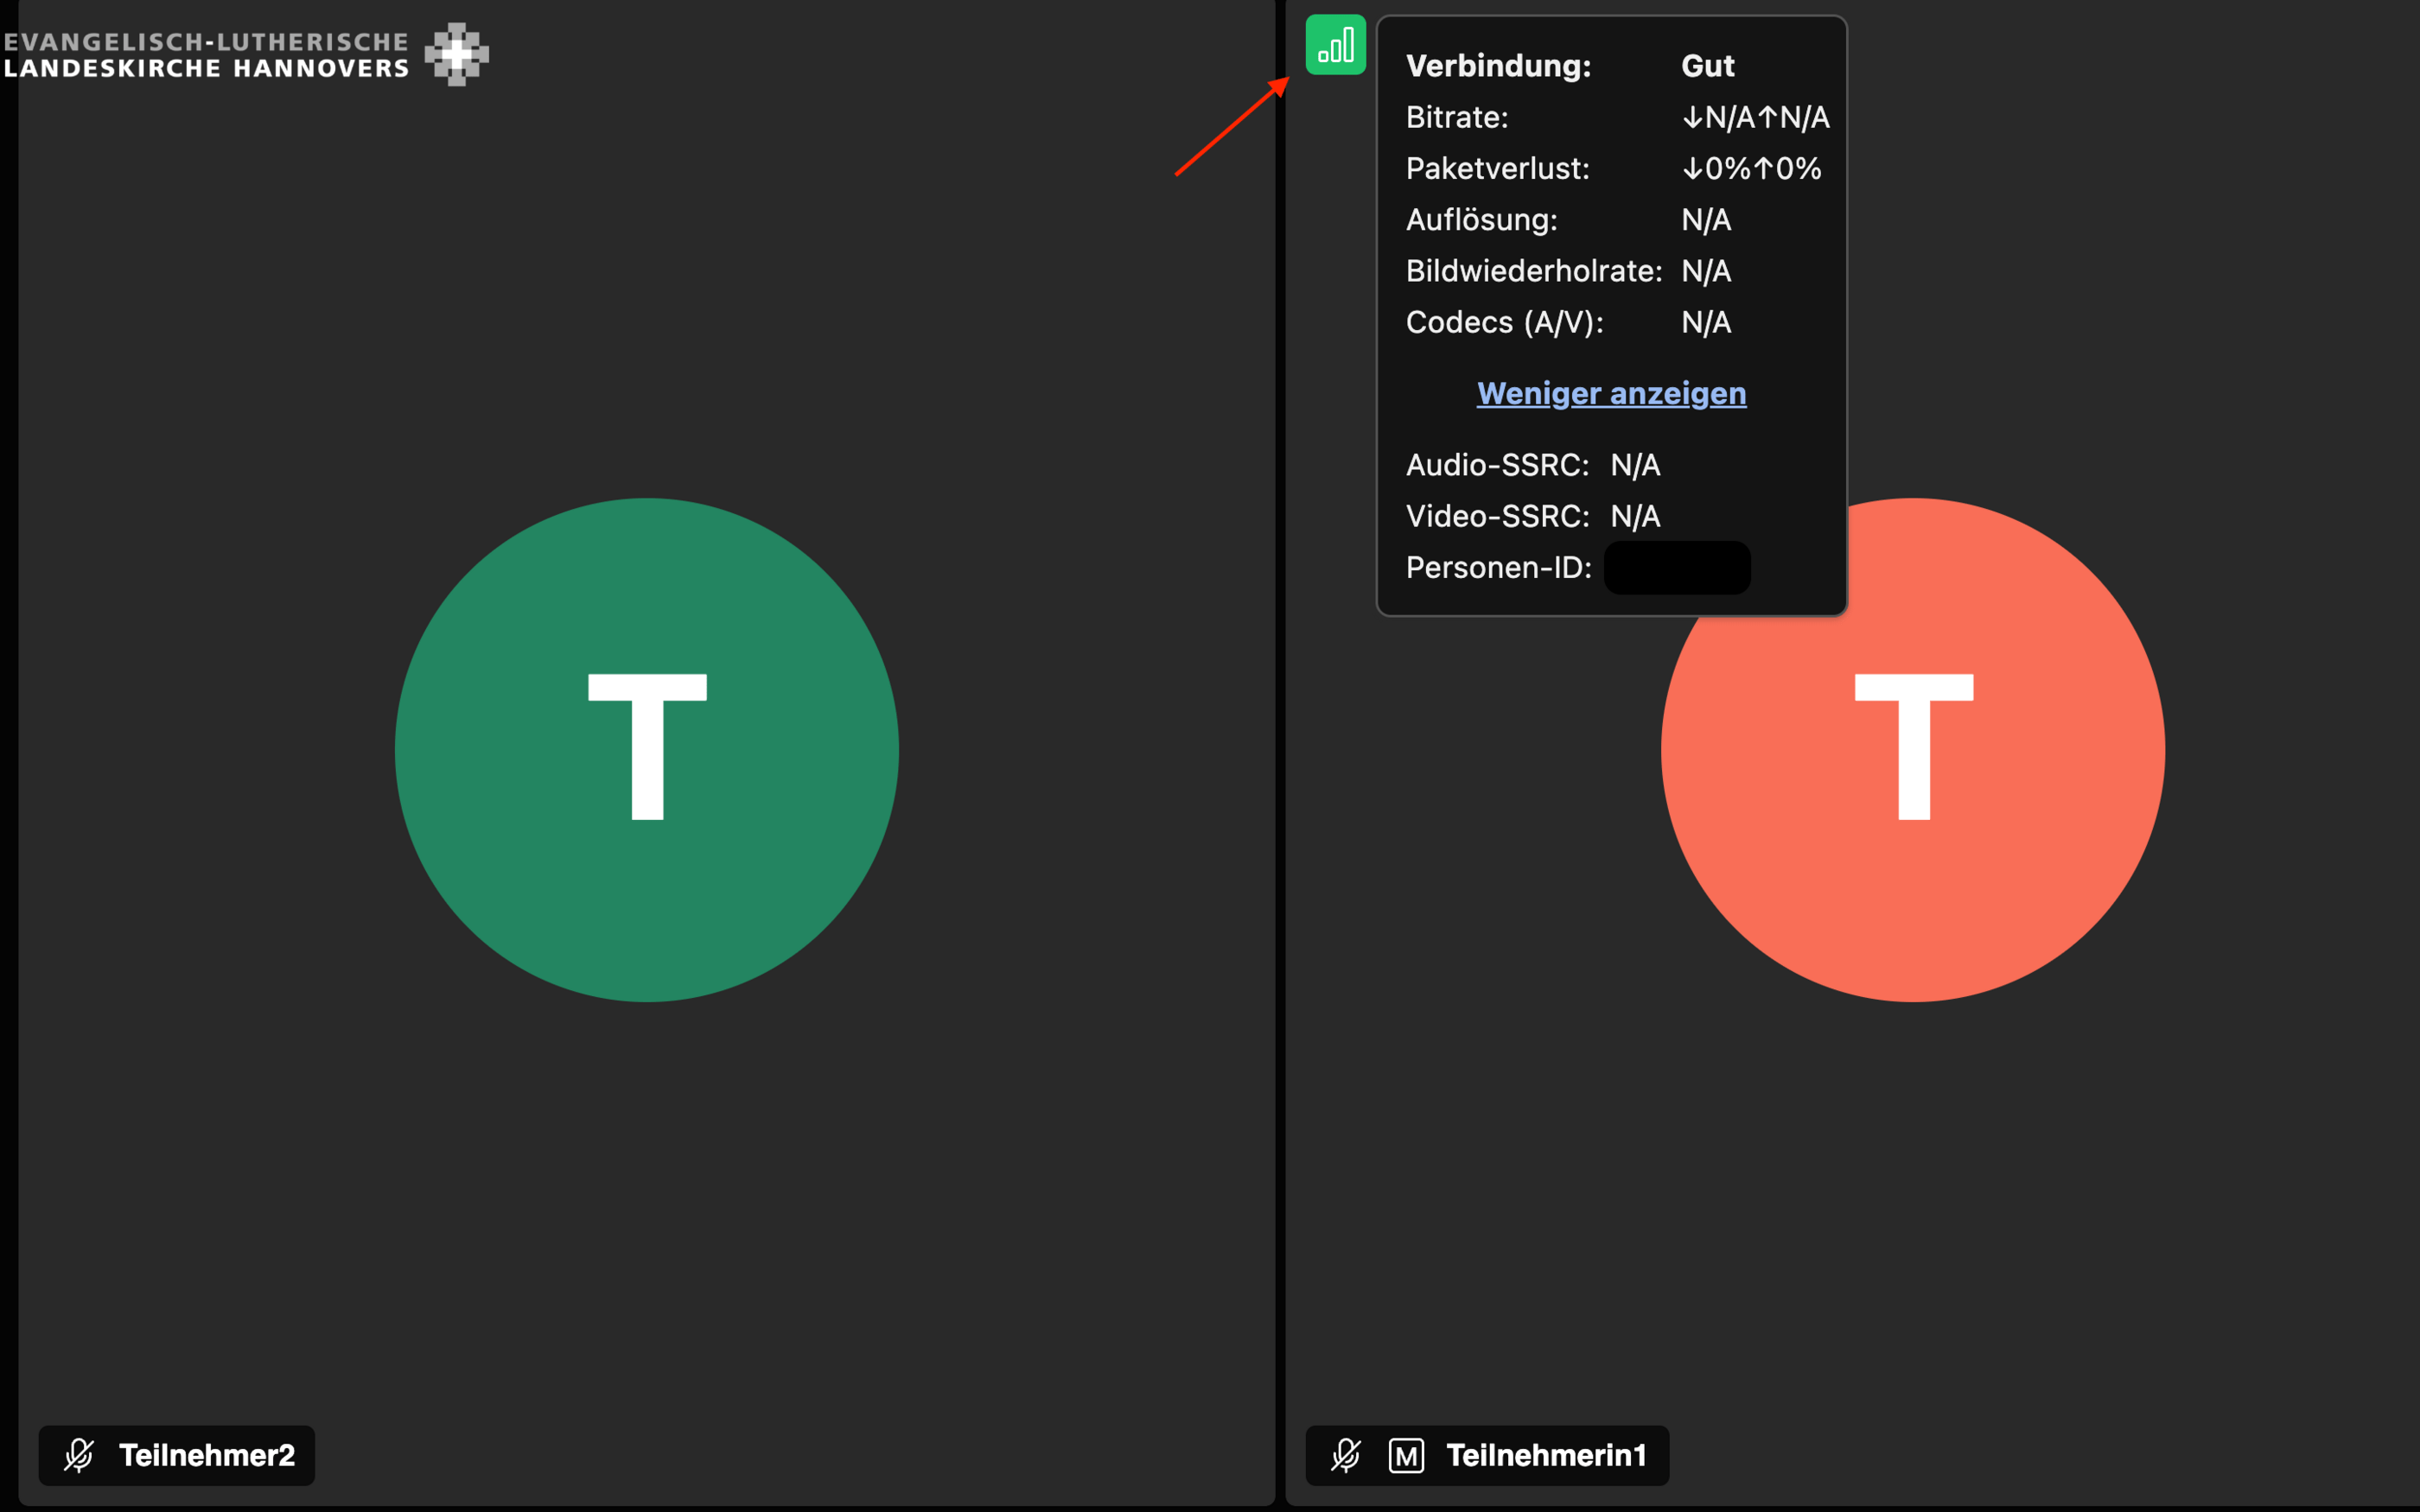
Task: Click the Gut connection status value
Action: [x=1708, y=66]
